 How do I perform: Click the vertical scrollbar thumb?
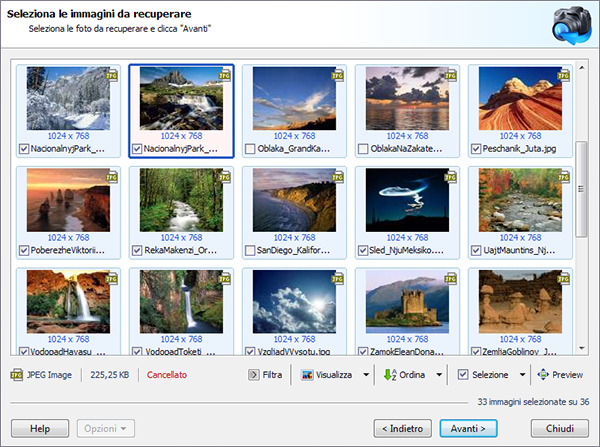click(582, 189)
